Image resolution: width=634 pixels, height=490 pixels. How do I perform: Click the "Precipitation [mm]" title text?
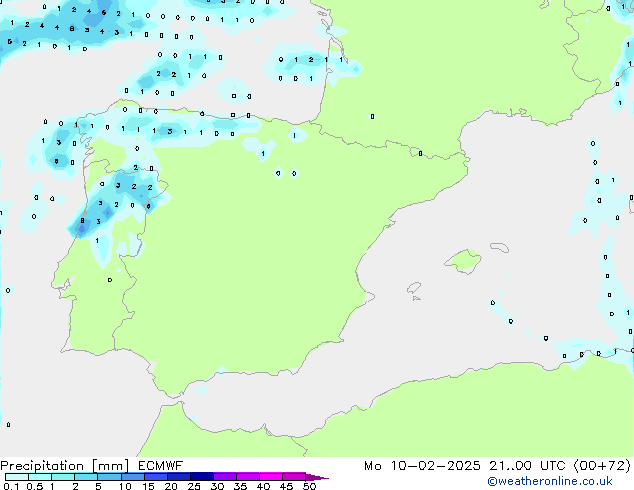[x=65, y=466]
